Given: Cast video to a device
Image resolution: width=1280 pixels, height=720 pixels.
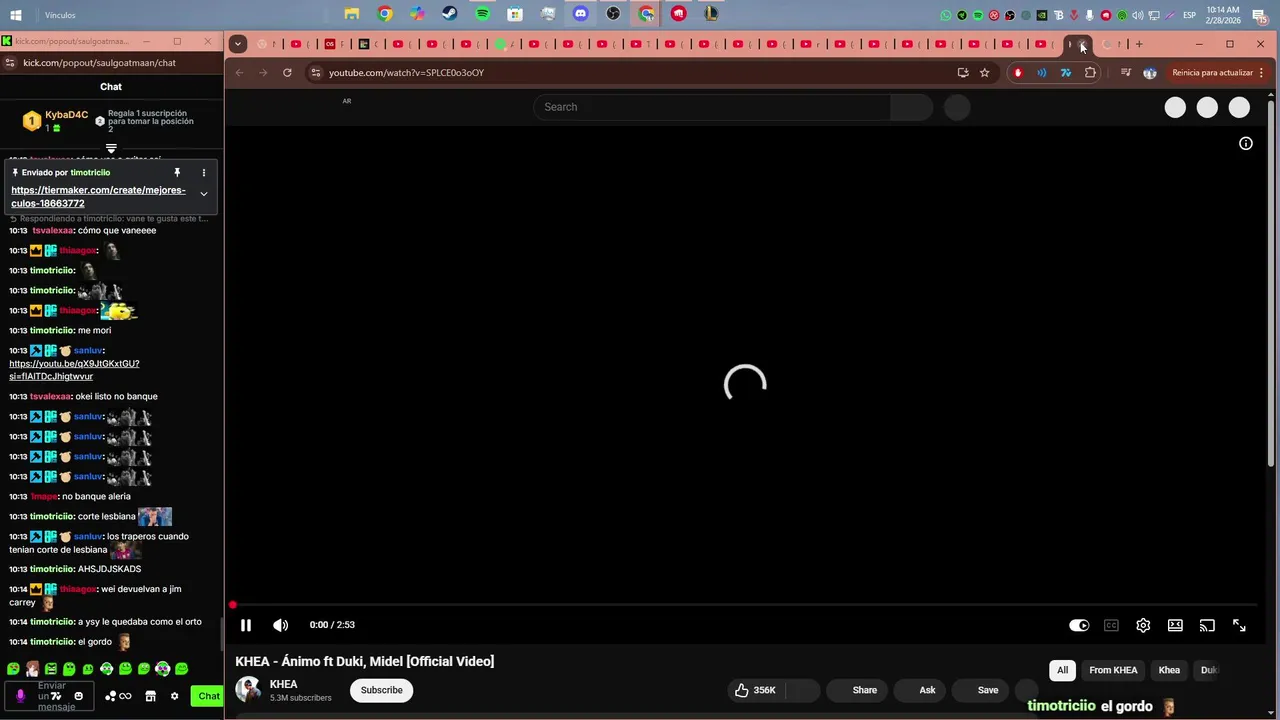Looking at the screenshot, I should tap(1207, 625).
